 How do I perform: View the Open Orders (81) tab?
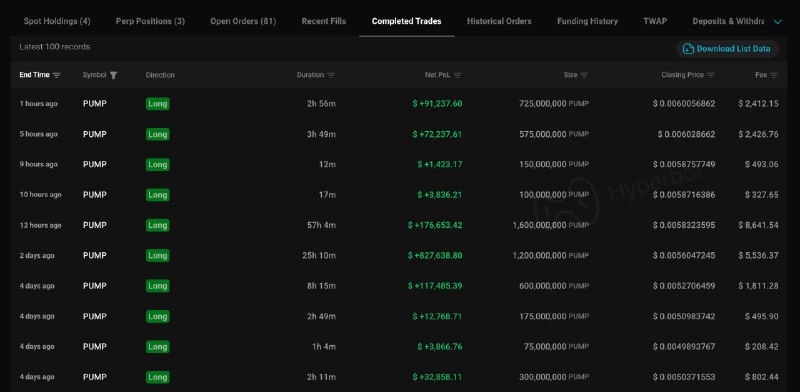point(243,21)
